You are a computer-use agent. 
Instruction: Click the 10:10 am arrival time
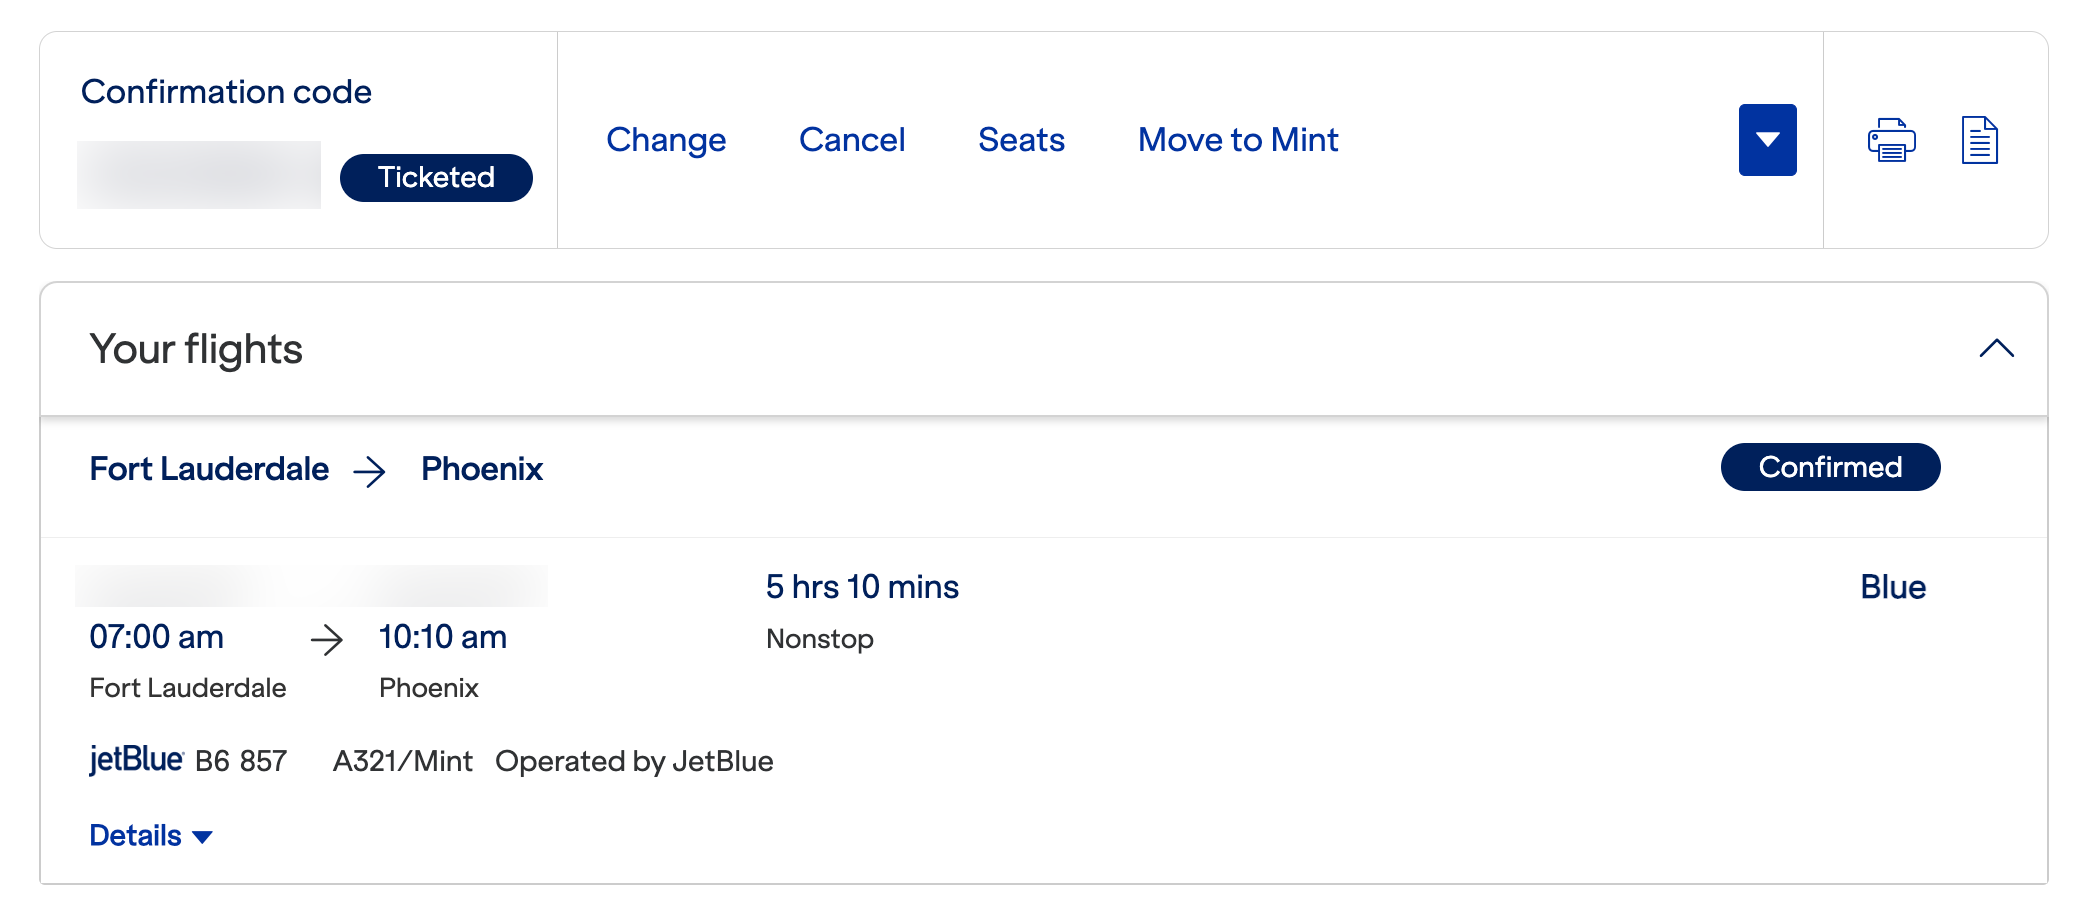coord(443,637)
